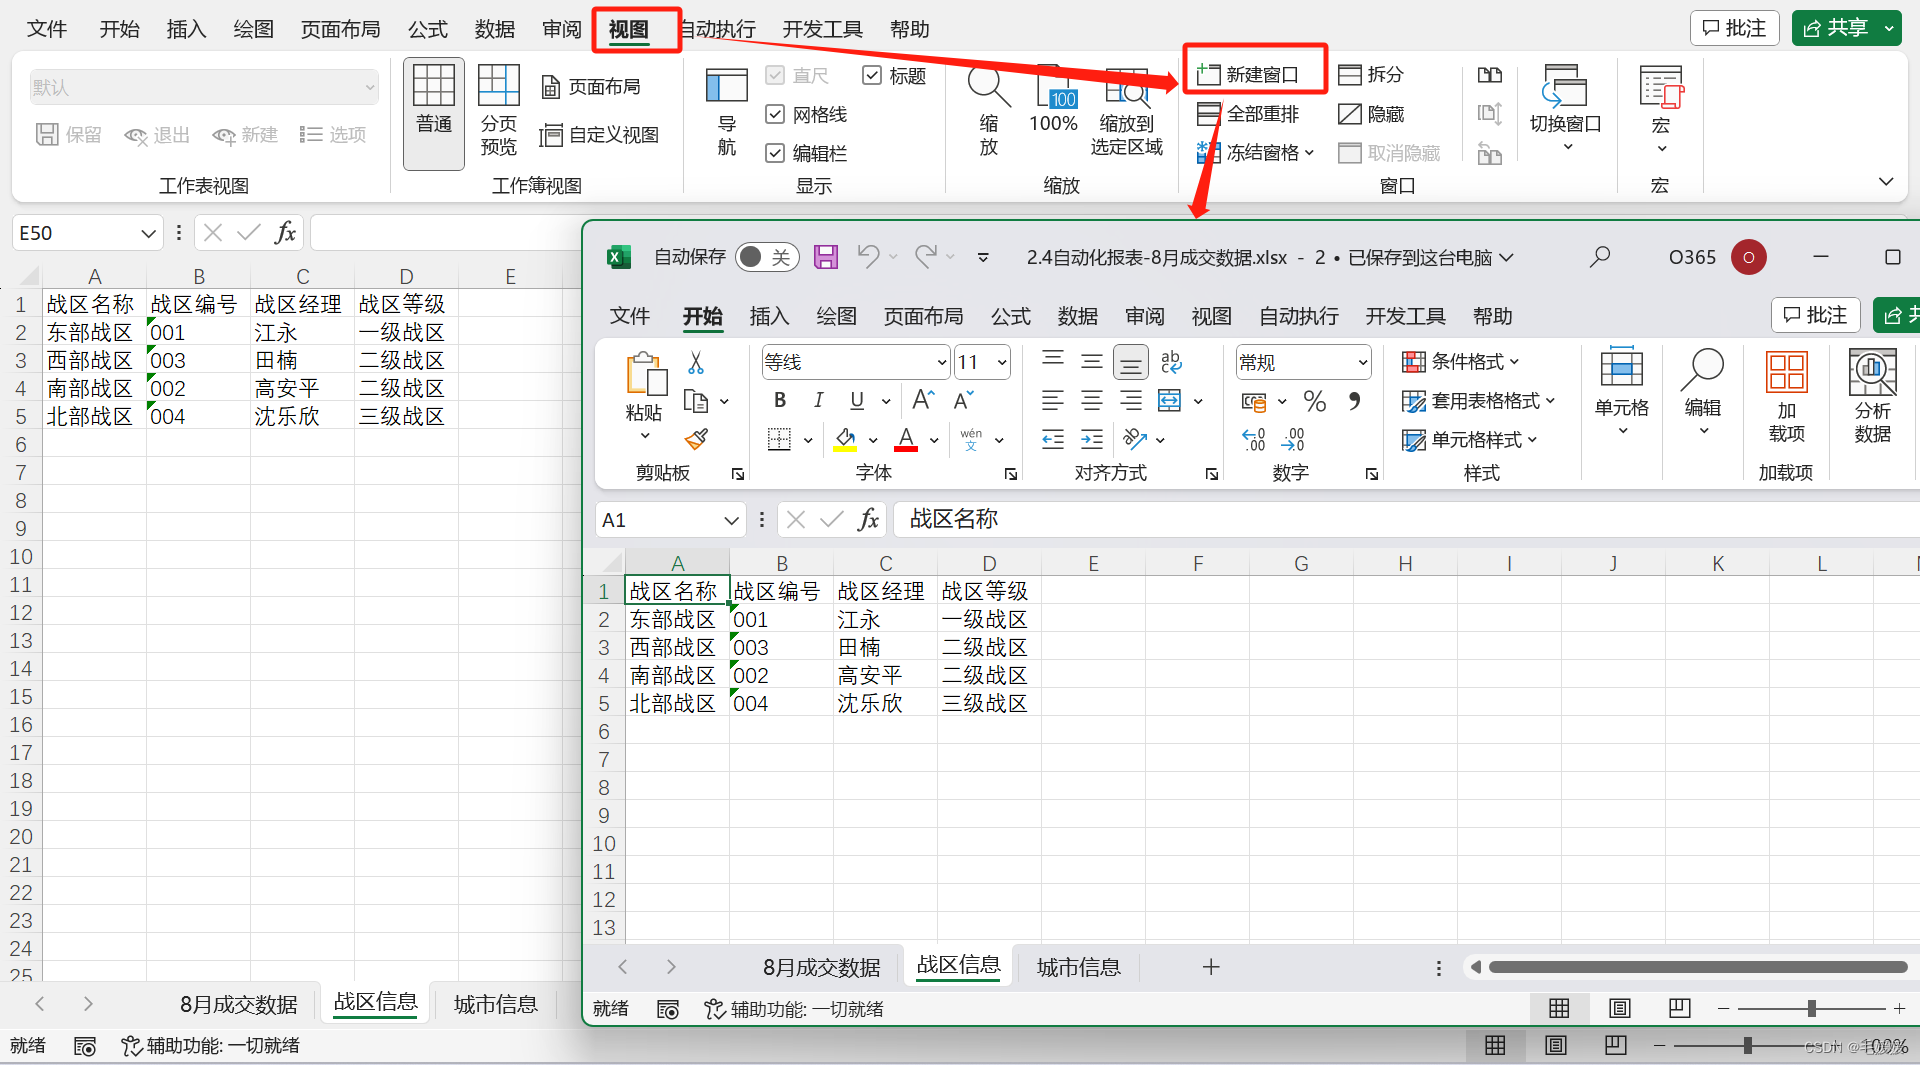This screenshot has height=1065, width=1920.
Task: Click Increase Indent icon
Action: tap(1092, 439)
